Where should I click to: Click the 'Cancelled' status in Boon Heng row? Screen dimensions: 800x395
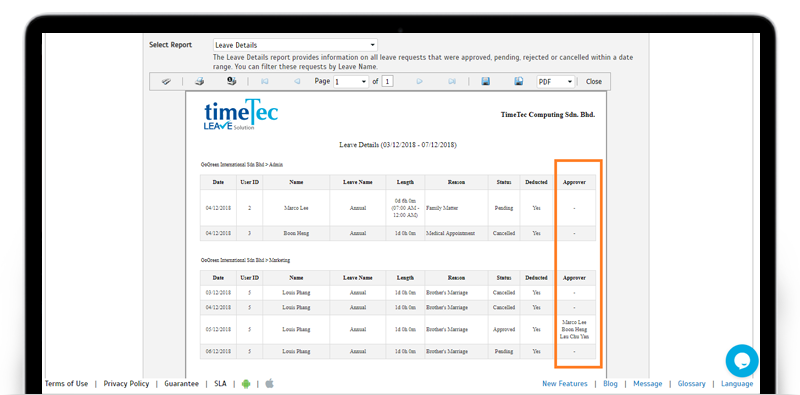504,233
